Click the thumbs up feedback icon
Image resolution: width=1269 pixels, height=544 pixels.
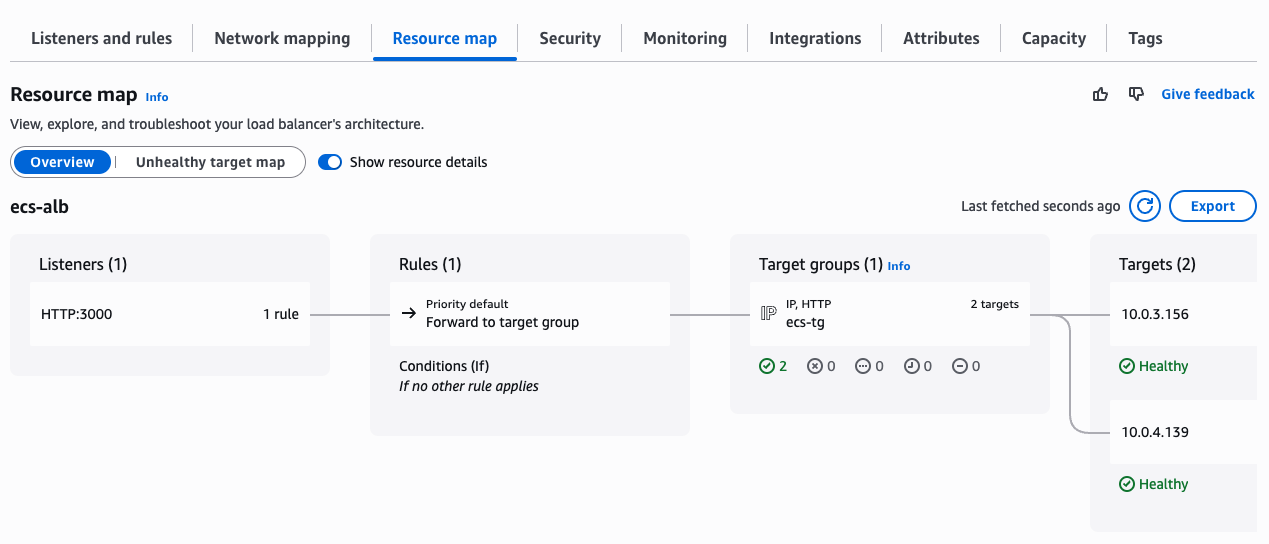1100,94
